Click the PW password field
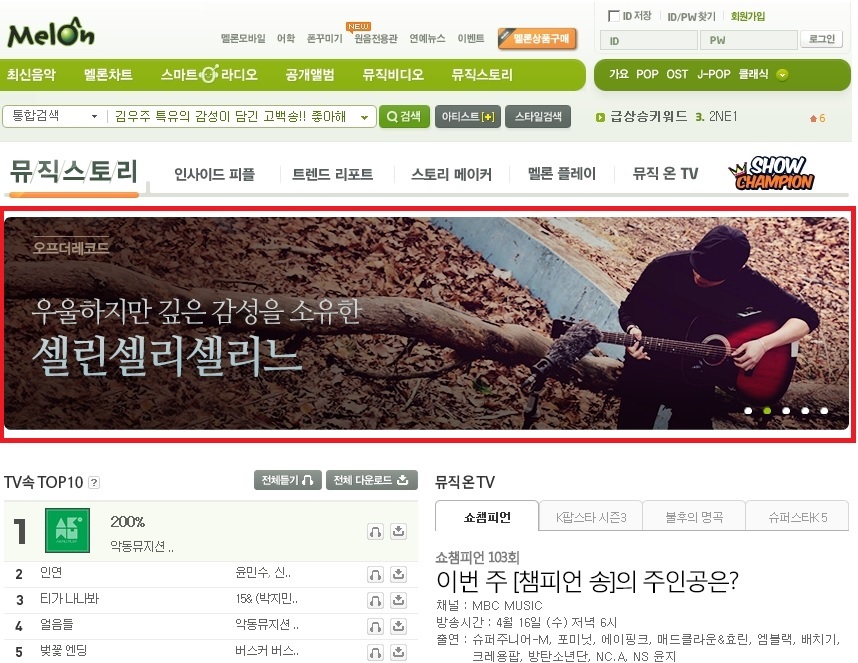The image size is (858, 663). pyautogui.click(x=749, y=40)
